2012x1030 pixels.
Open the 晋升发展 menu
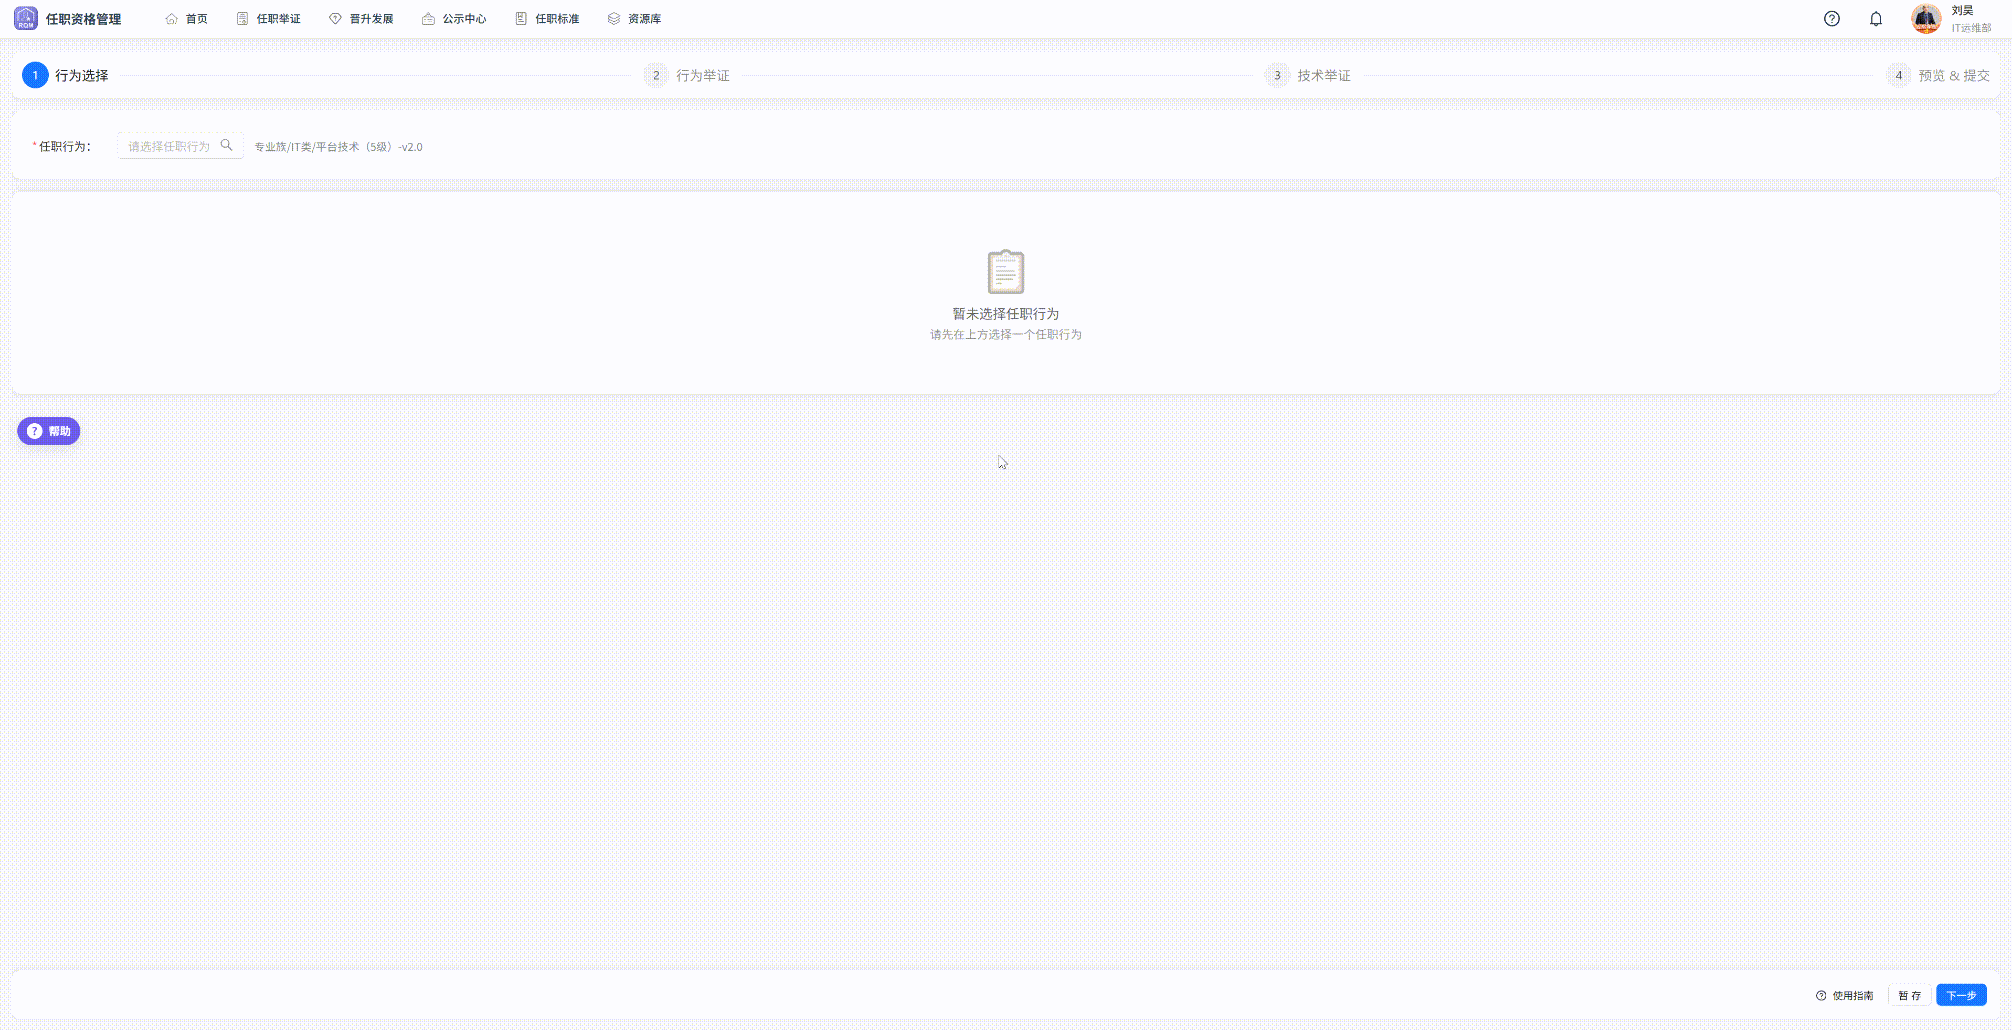[x=361, y=19]
